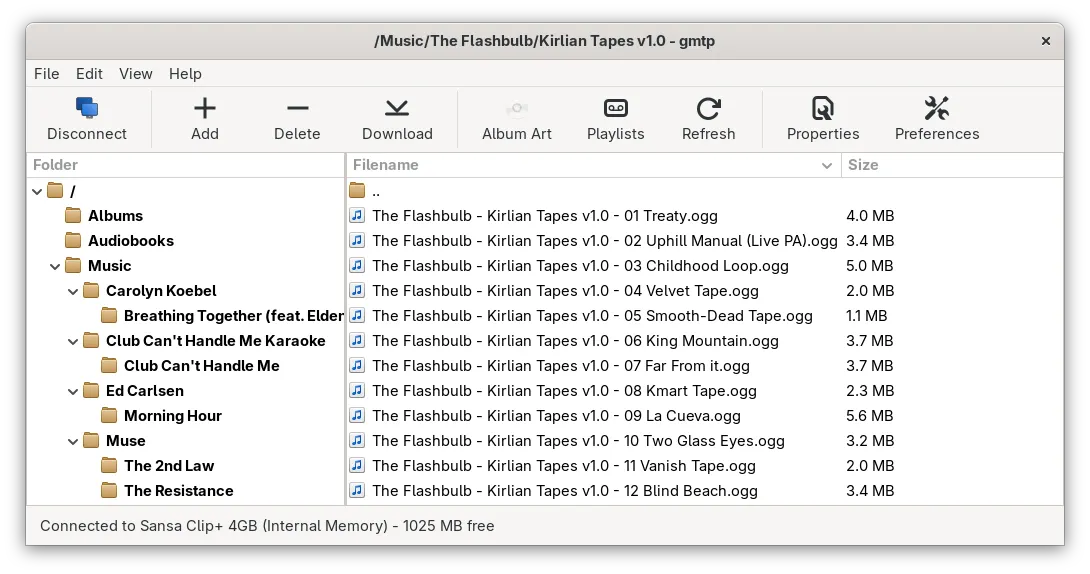Click the parent directory '..' folder icon
Screen dimensions: 1090x574
click(x=357, y=190)
